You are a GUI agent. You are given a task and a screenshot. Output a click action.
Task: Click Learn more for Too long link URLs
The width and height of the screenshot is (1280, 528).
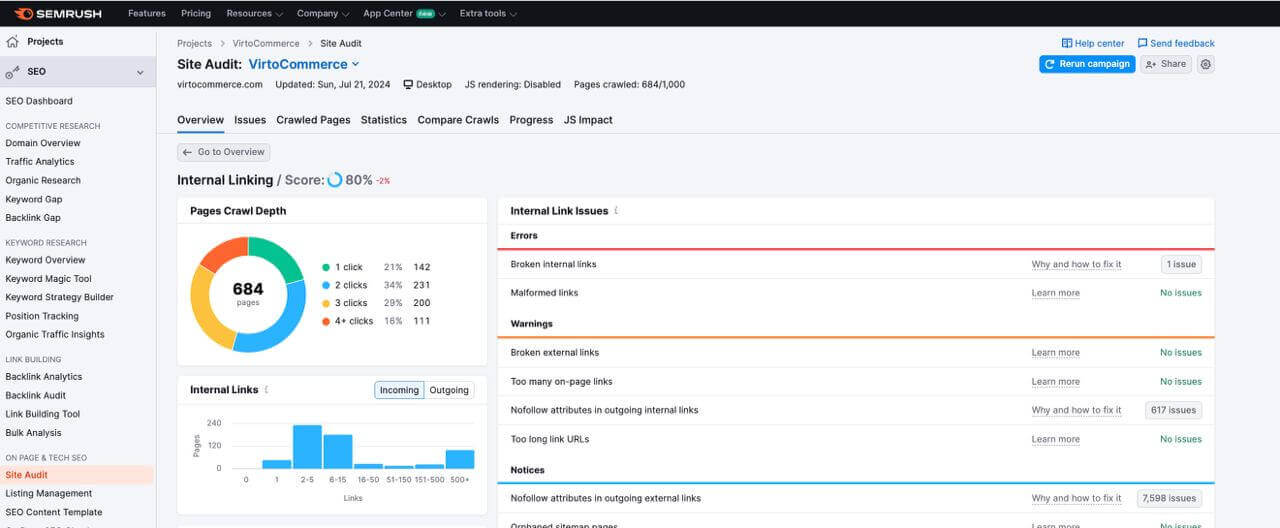[1056, 439]
